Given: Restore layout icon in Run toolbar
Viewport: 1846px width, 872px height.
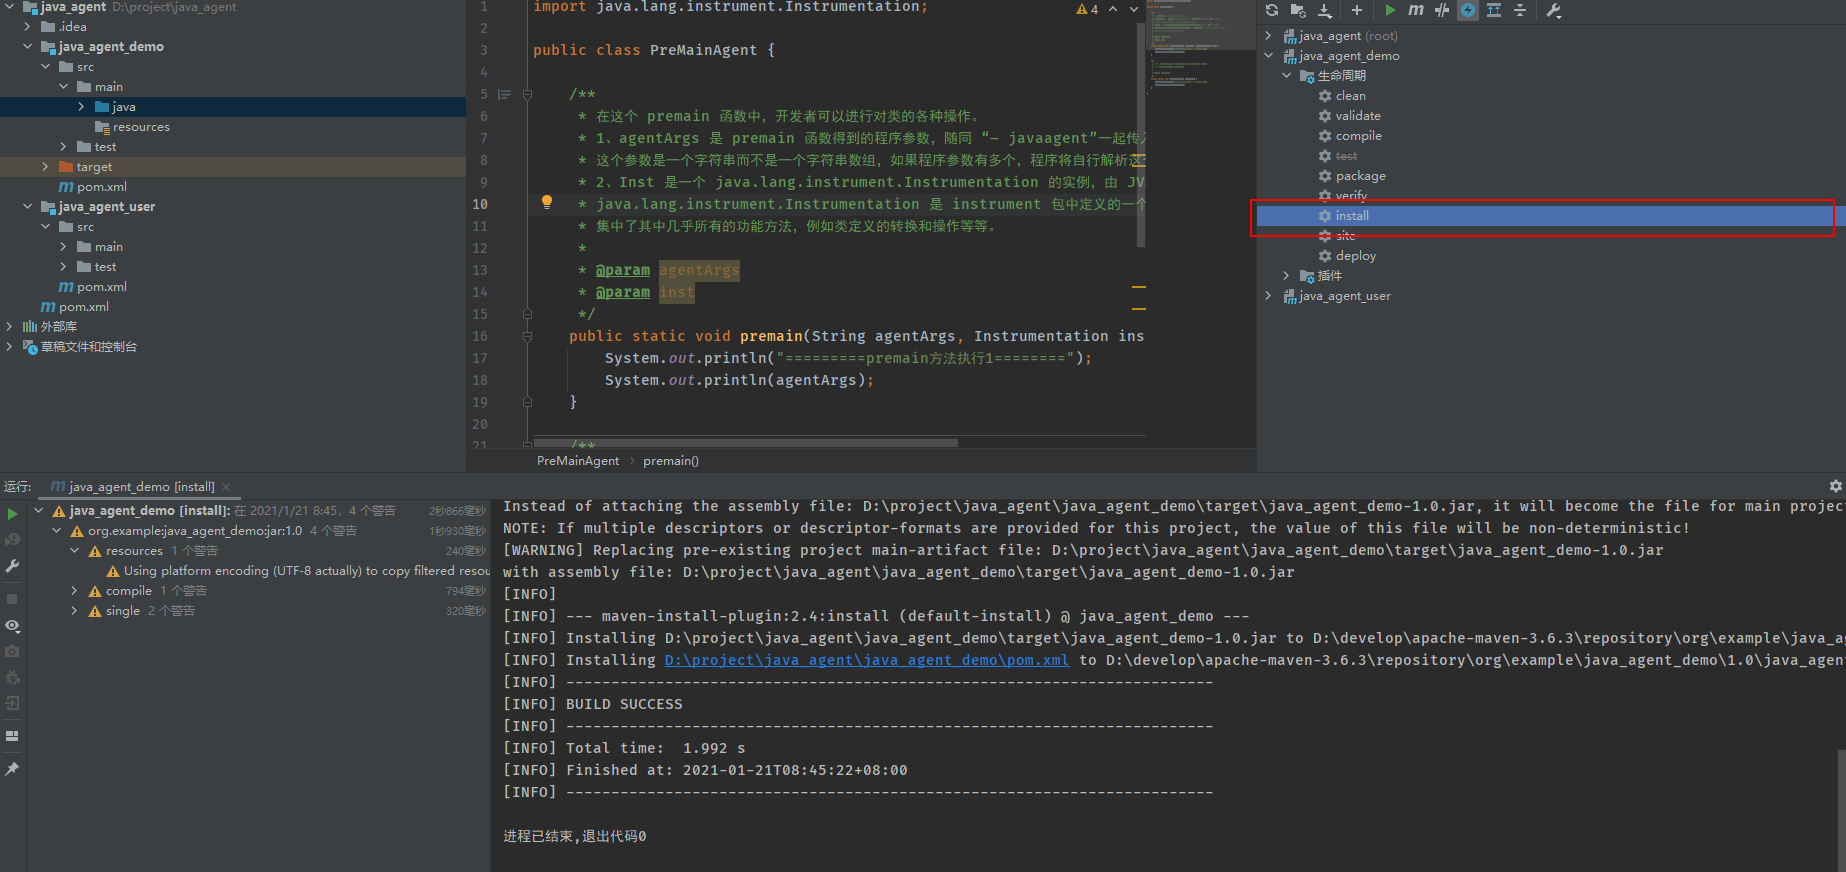Looking at the screenshot, I should click(12, 735).
